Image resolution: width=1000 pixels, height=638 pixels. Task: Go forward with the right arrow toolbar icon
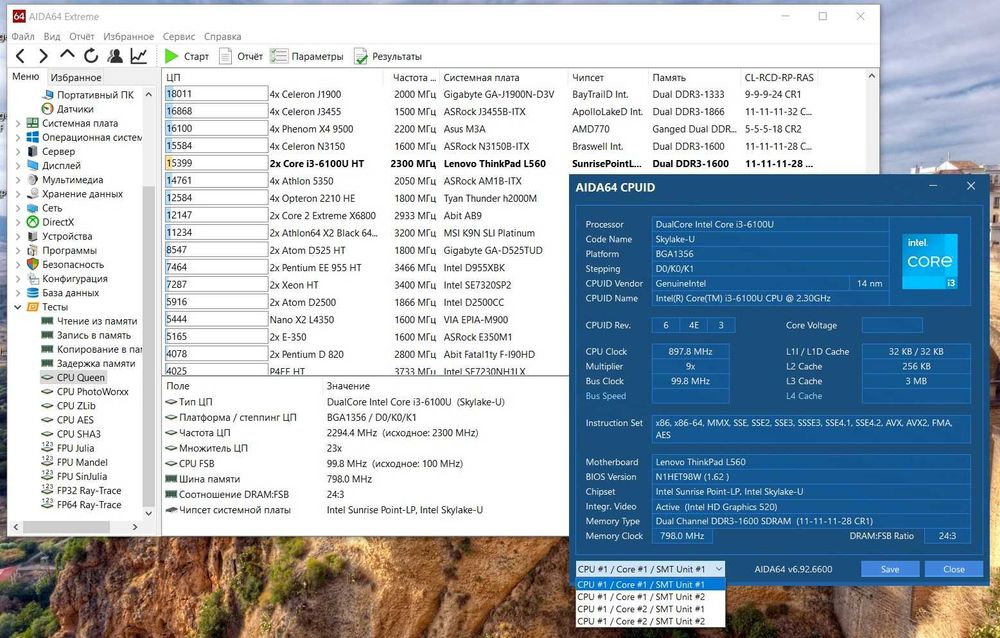tap(43, 56)
